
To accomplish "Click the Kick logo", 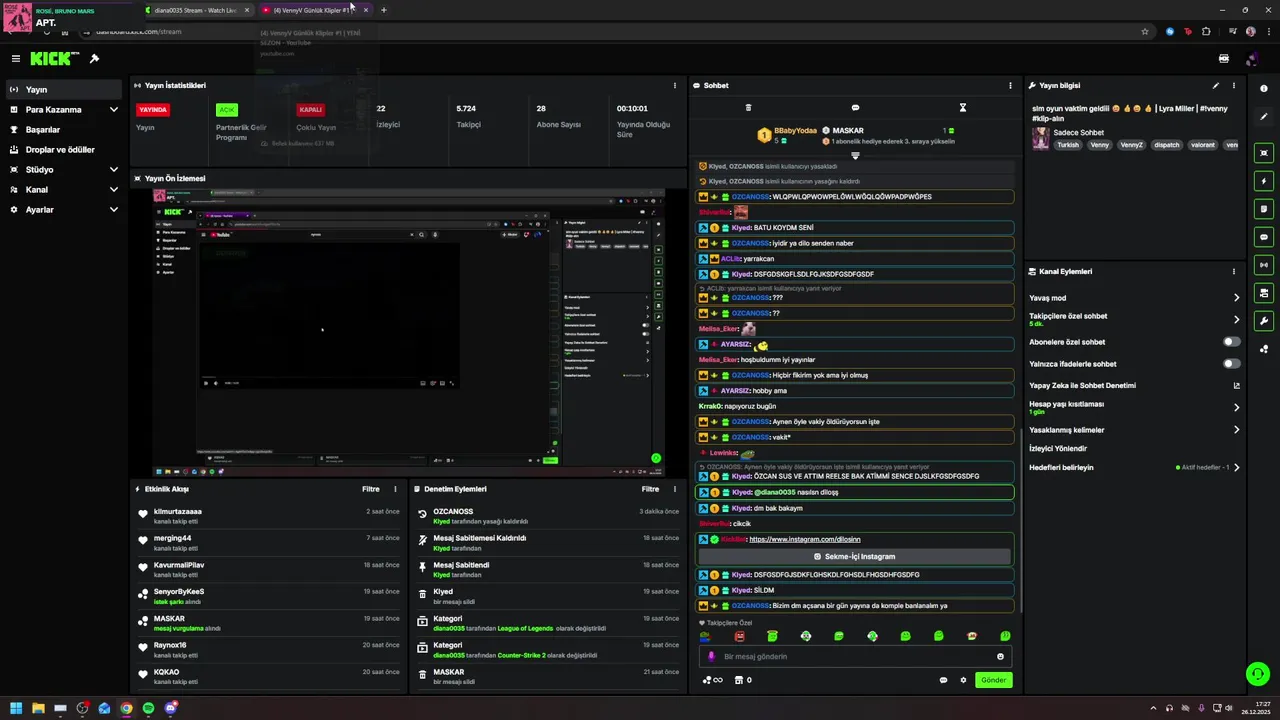I will (x=52, y=59).
